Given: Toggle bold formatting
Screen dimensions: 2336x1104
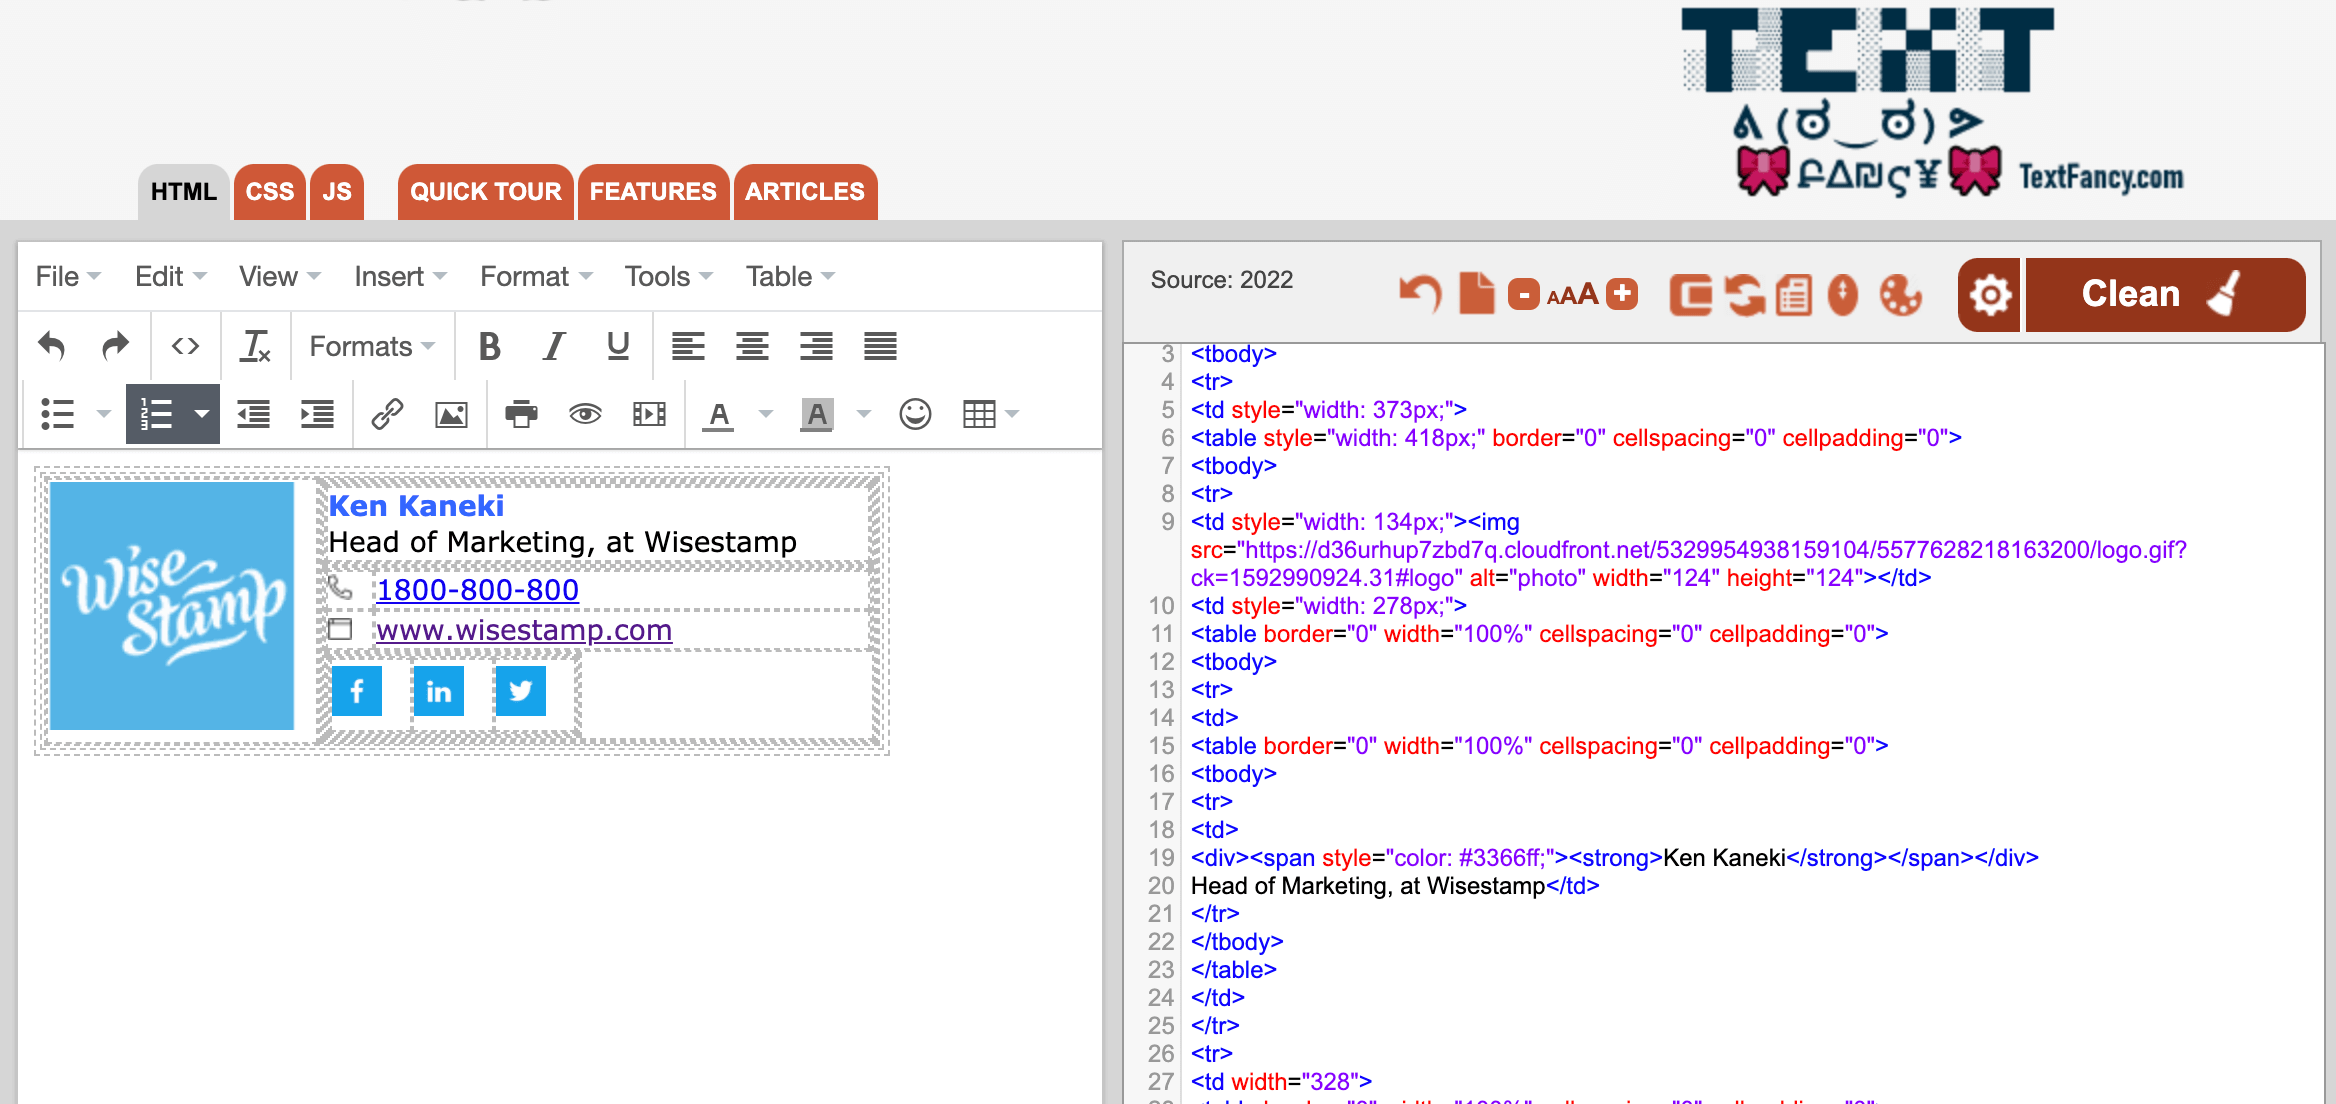Looking at the screenshot, I should point(490,346).
